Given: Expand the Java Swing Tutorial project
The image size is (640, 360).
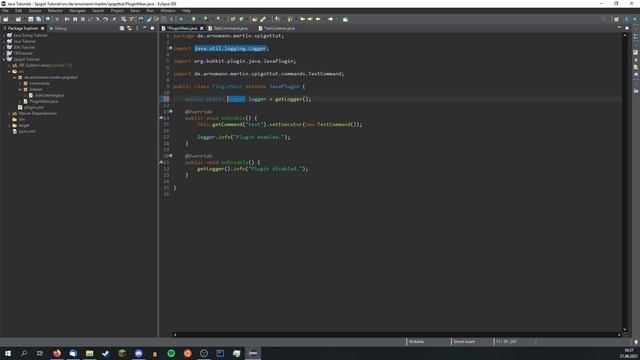Looking at the screenshot, I should (4, 36).
